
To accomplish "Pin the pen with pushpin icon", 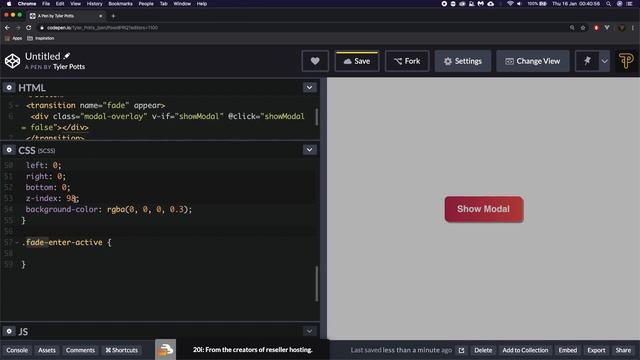I will point(587,61).
